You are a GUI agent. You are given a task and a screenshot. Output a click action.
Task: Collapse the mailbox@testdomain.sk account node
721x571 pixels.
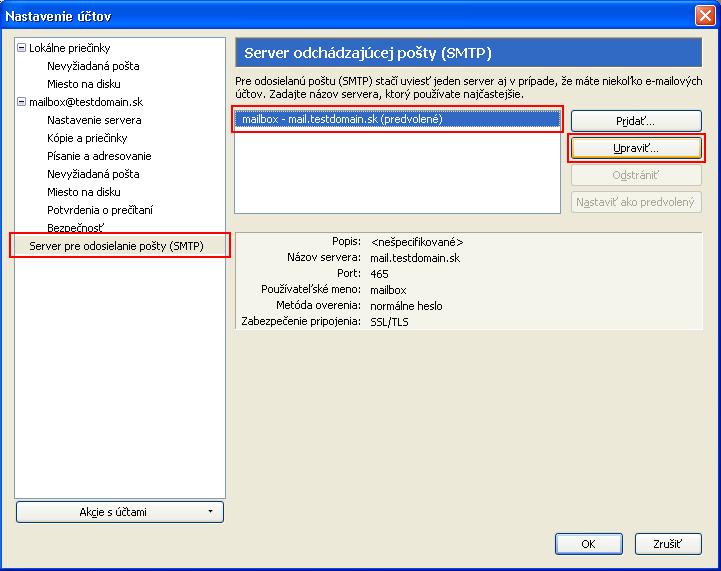tap(21, 102)
